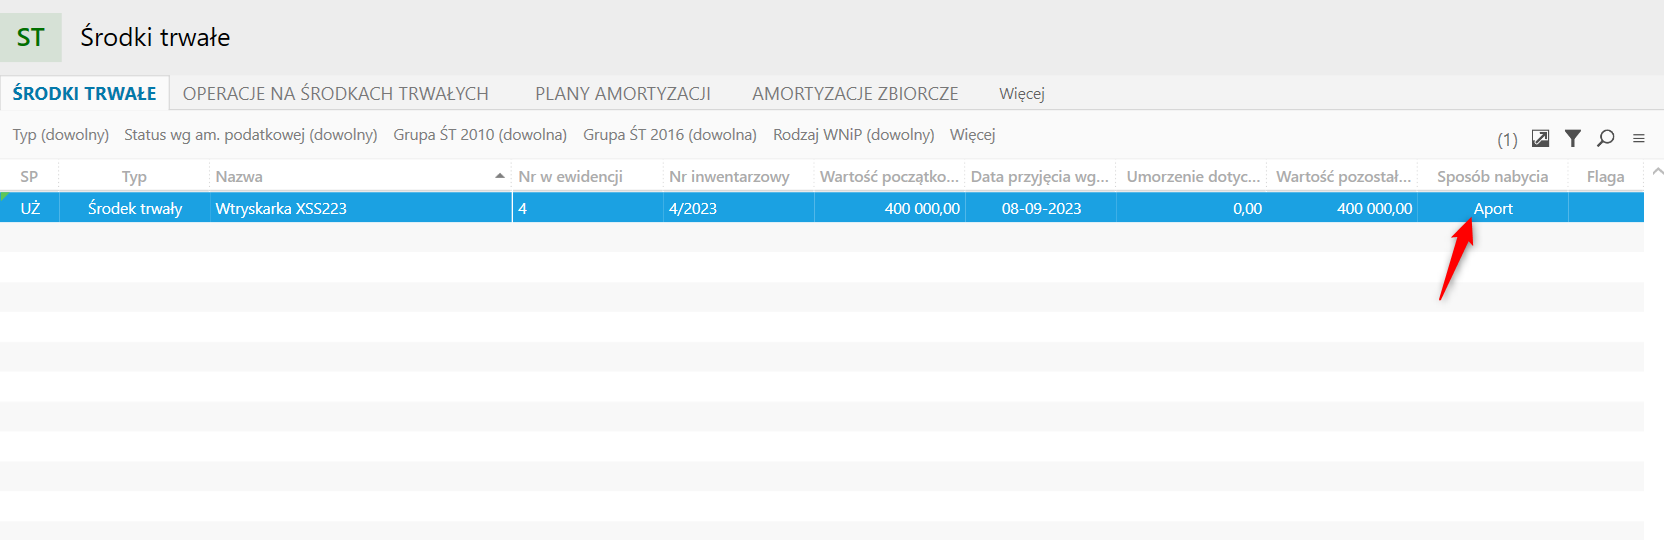Click the ST module icon
1664x540 pixels.
31,37
